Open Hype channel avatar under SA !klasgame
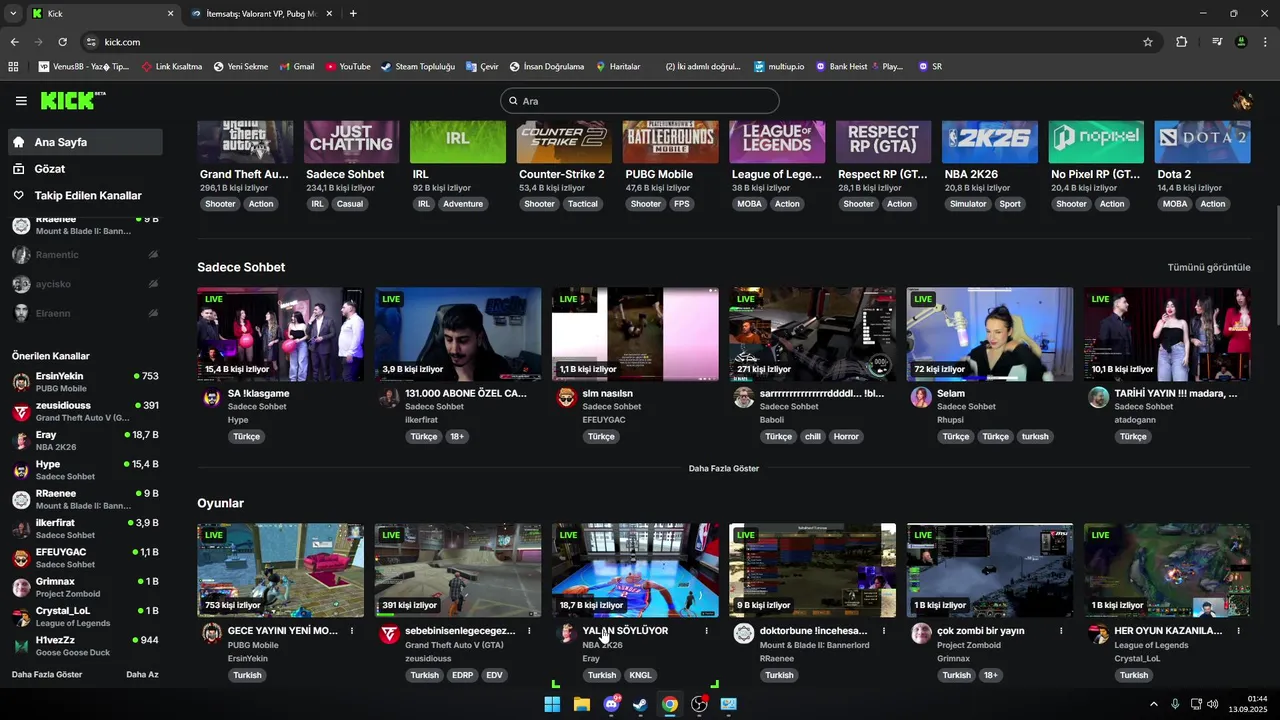This screenshot has width=1280, height=720. point(211,398)
